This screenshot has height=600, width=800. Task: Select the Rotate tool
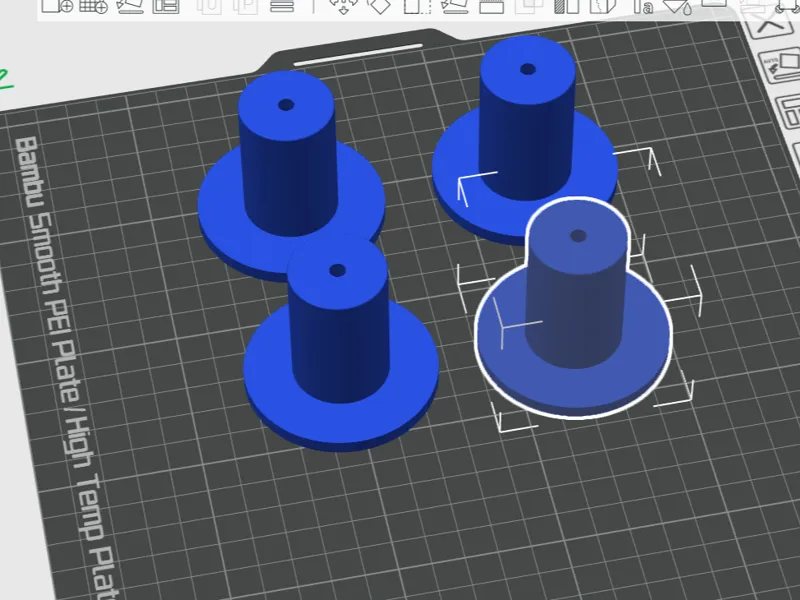380,6
